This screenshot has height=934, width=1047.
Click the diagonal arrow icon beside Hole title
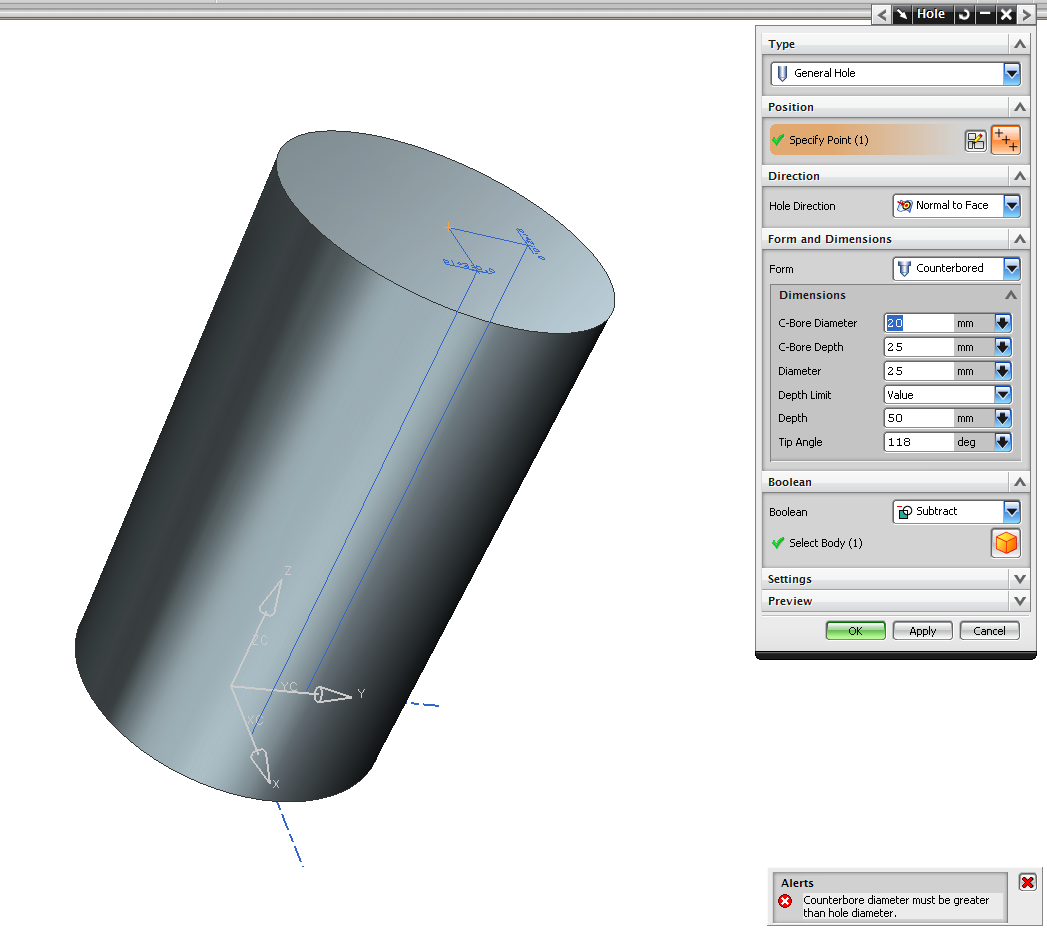(x=902, y=14)
